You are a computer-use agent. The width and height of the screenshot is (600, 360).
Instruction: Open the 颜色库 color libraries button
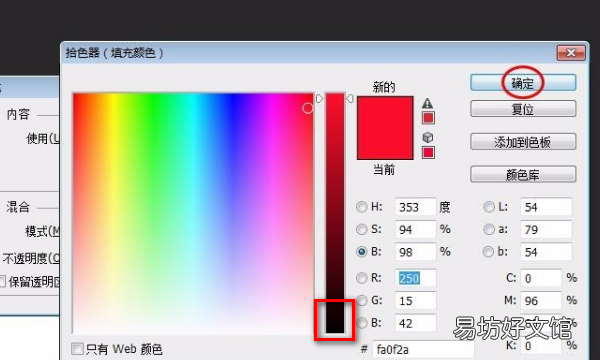click(x=523, y=174)
